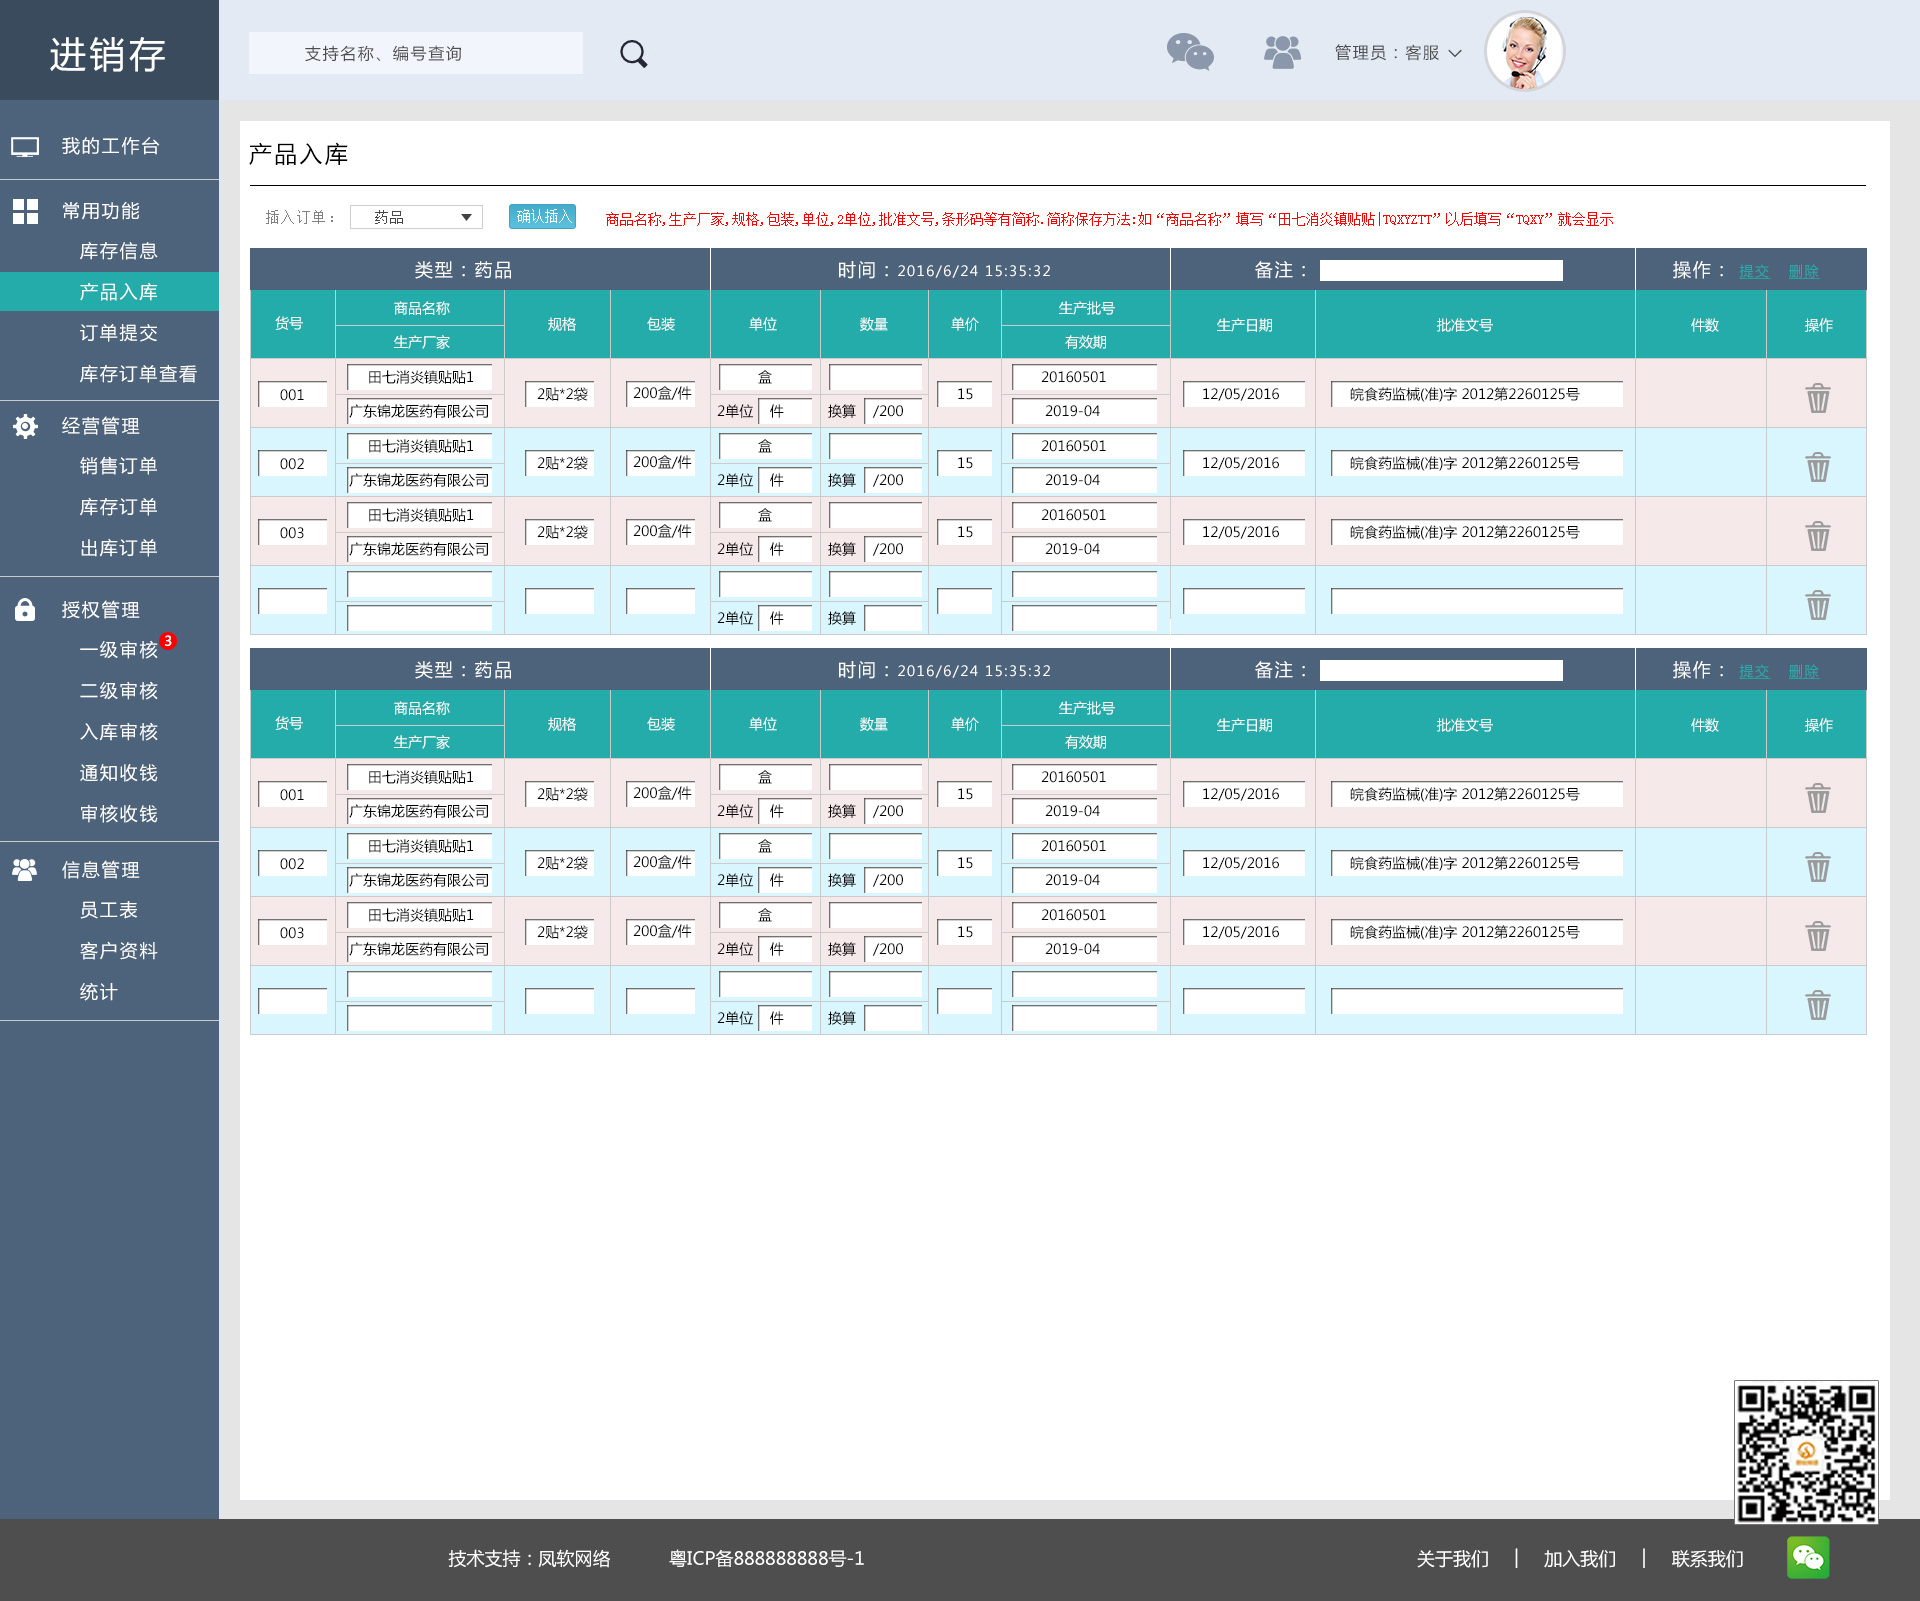Click 删除 link in second table header
The width and height of the screenshot is (1920, 1601).
point(1803,672)
